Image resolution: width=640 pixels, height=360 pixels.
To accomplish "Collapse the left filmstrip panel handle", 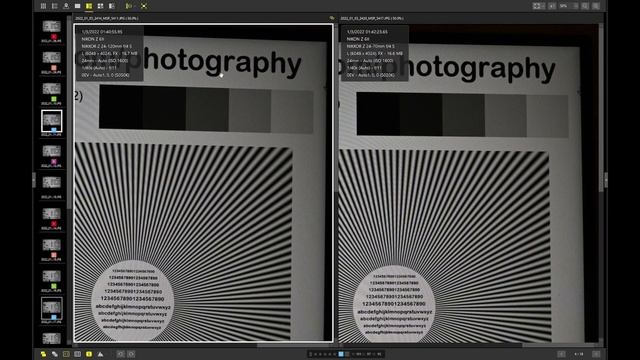I will point(34,180).
